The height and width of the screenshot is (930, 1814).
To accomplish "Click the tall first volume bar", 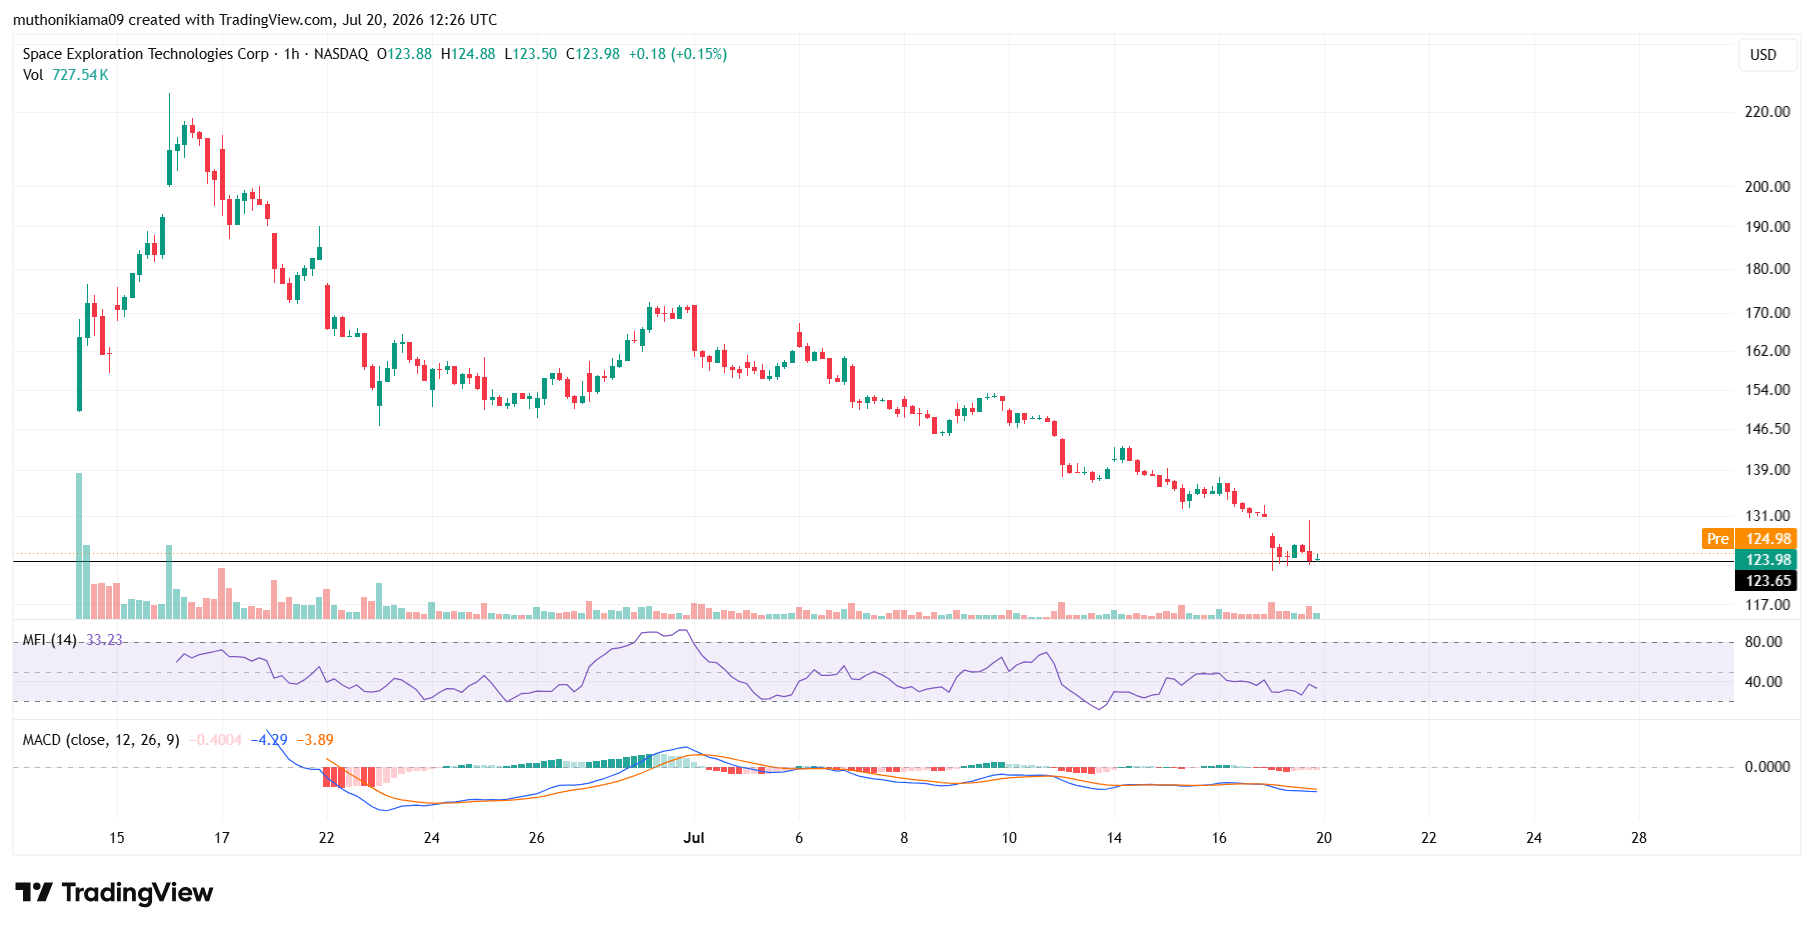I will pos(79,546).
